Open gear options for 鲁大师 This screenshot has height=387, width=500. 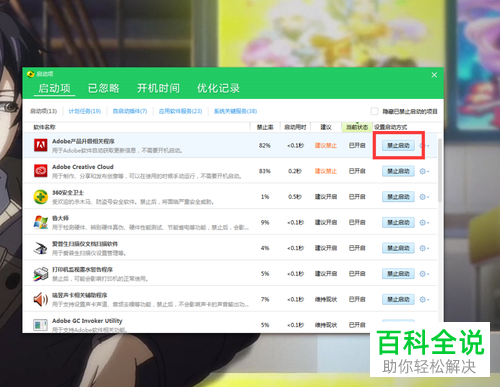424,223
